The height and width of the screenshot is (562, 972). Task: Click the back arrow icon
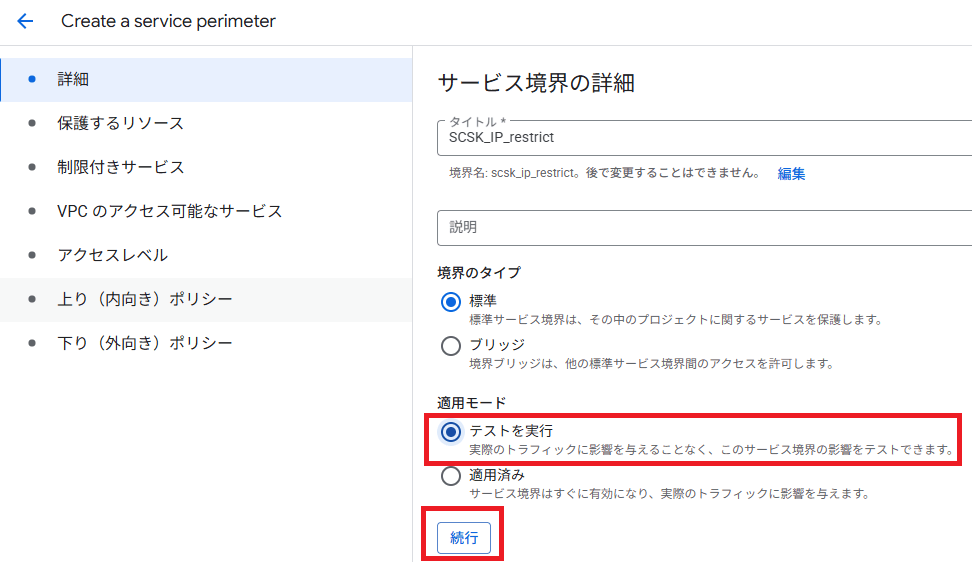pos(25,21)
